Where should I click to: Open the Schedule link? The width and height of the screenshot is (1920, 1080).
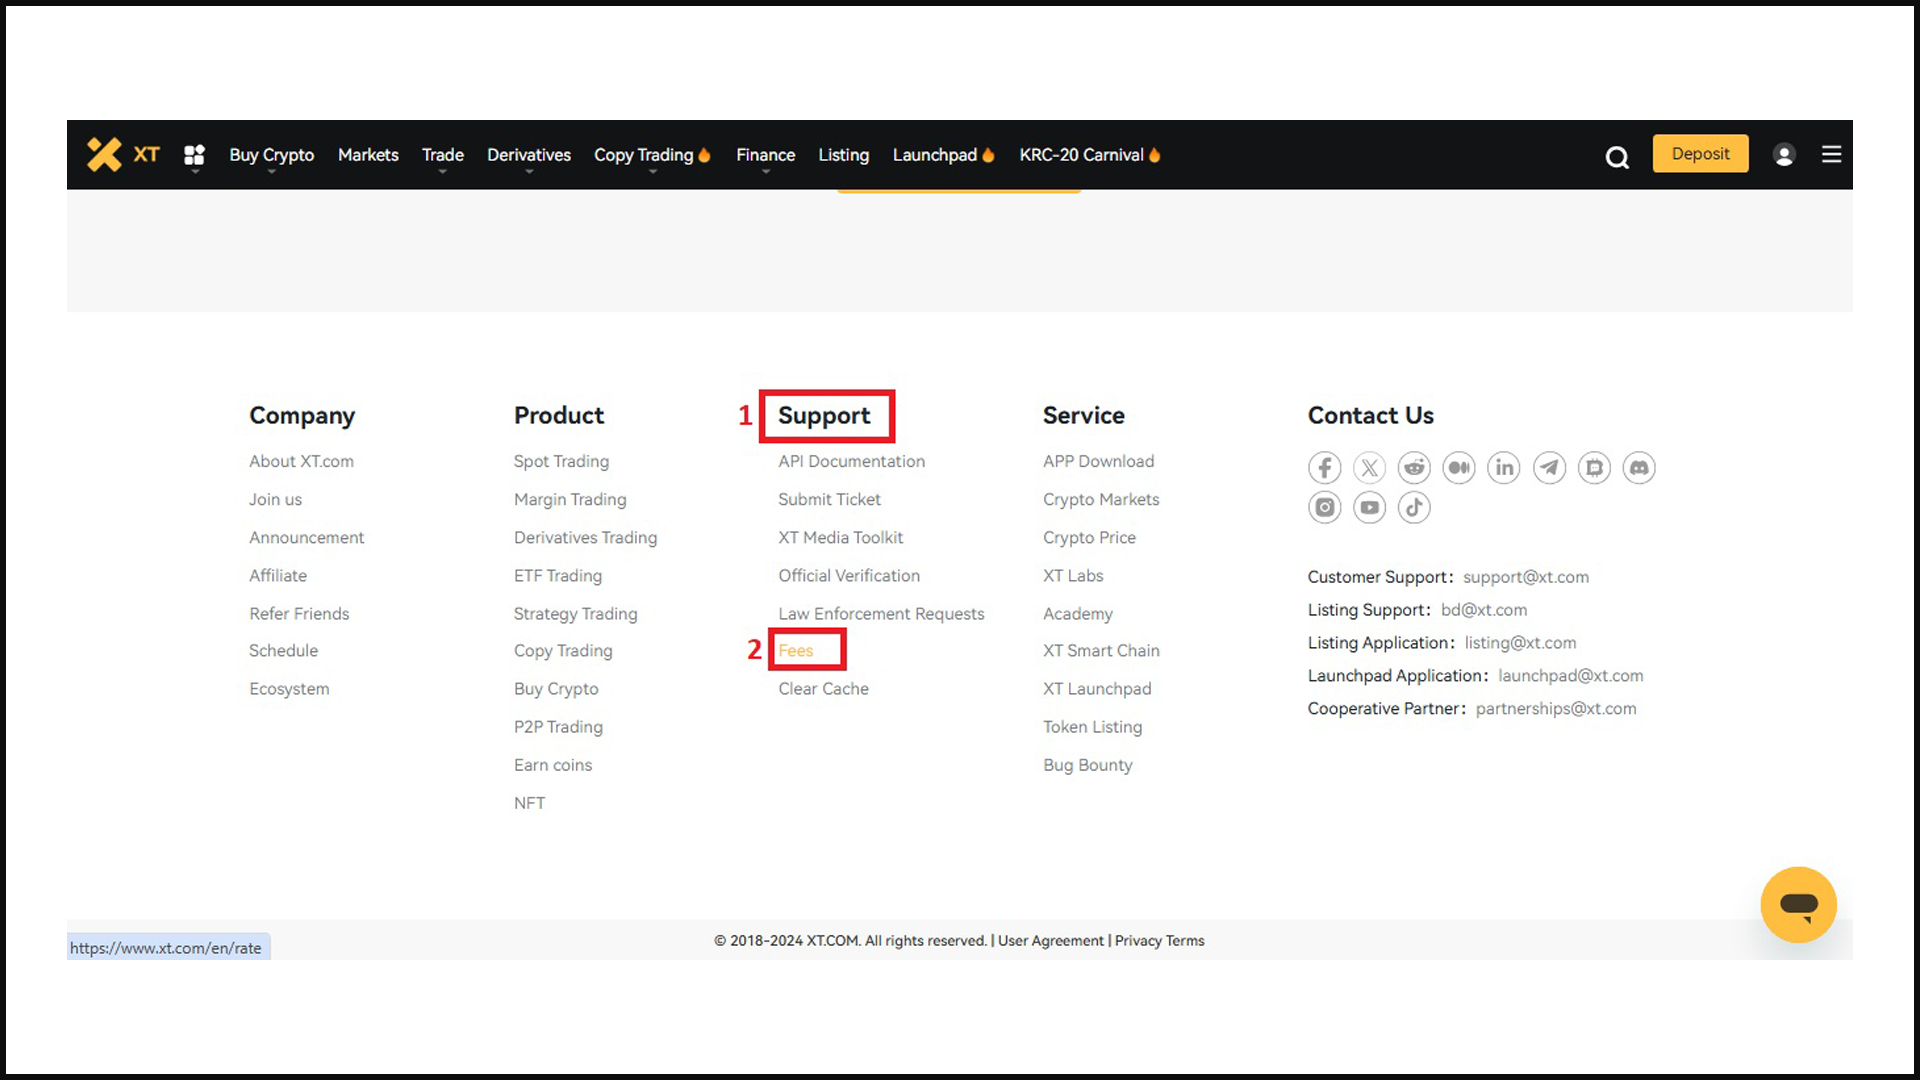point(283,651)
